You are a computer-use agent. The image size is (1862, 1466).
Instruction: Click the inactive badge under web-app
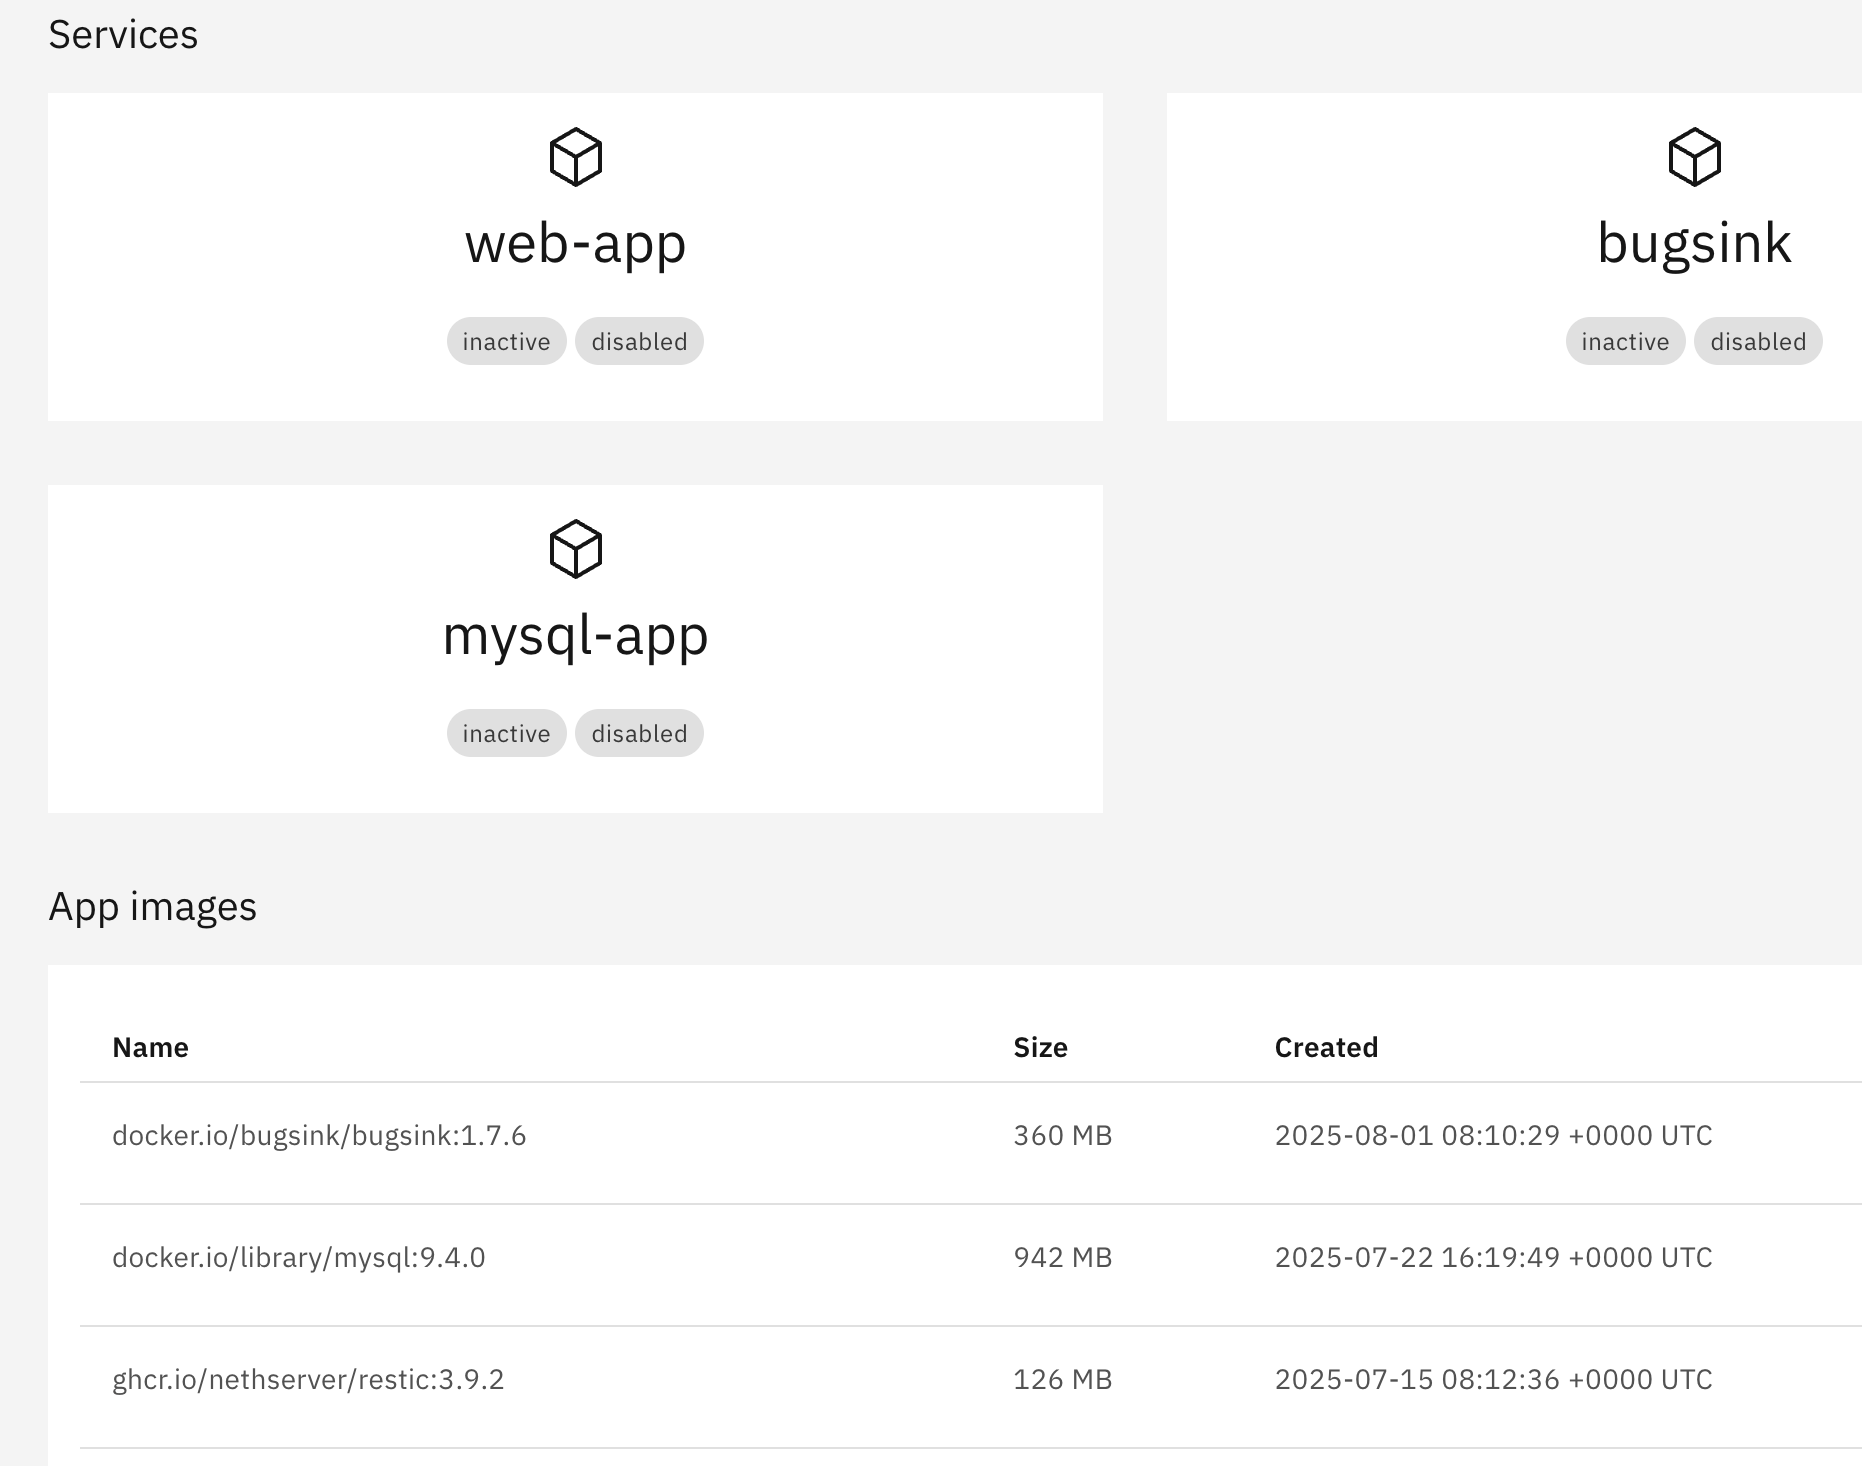point(506,342)
